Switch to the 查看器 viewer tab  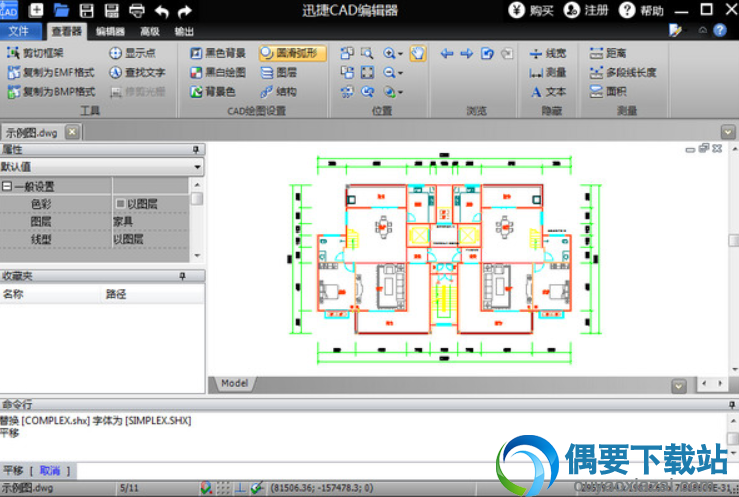[x=66, y=31]
